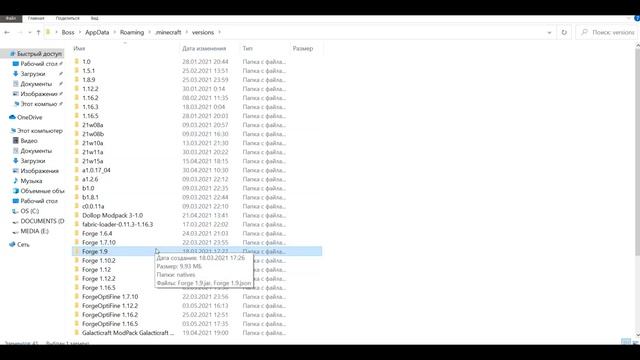640x360 pixels.
Task: Open Объемные объекты in navigation pane
Action: 42,191
